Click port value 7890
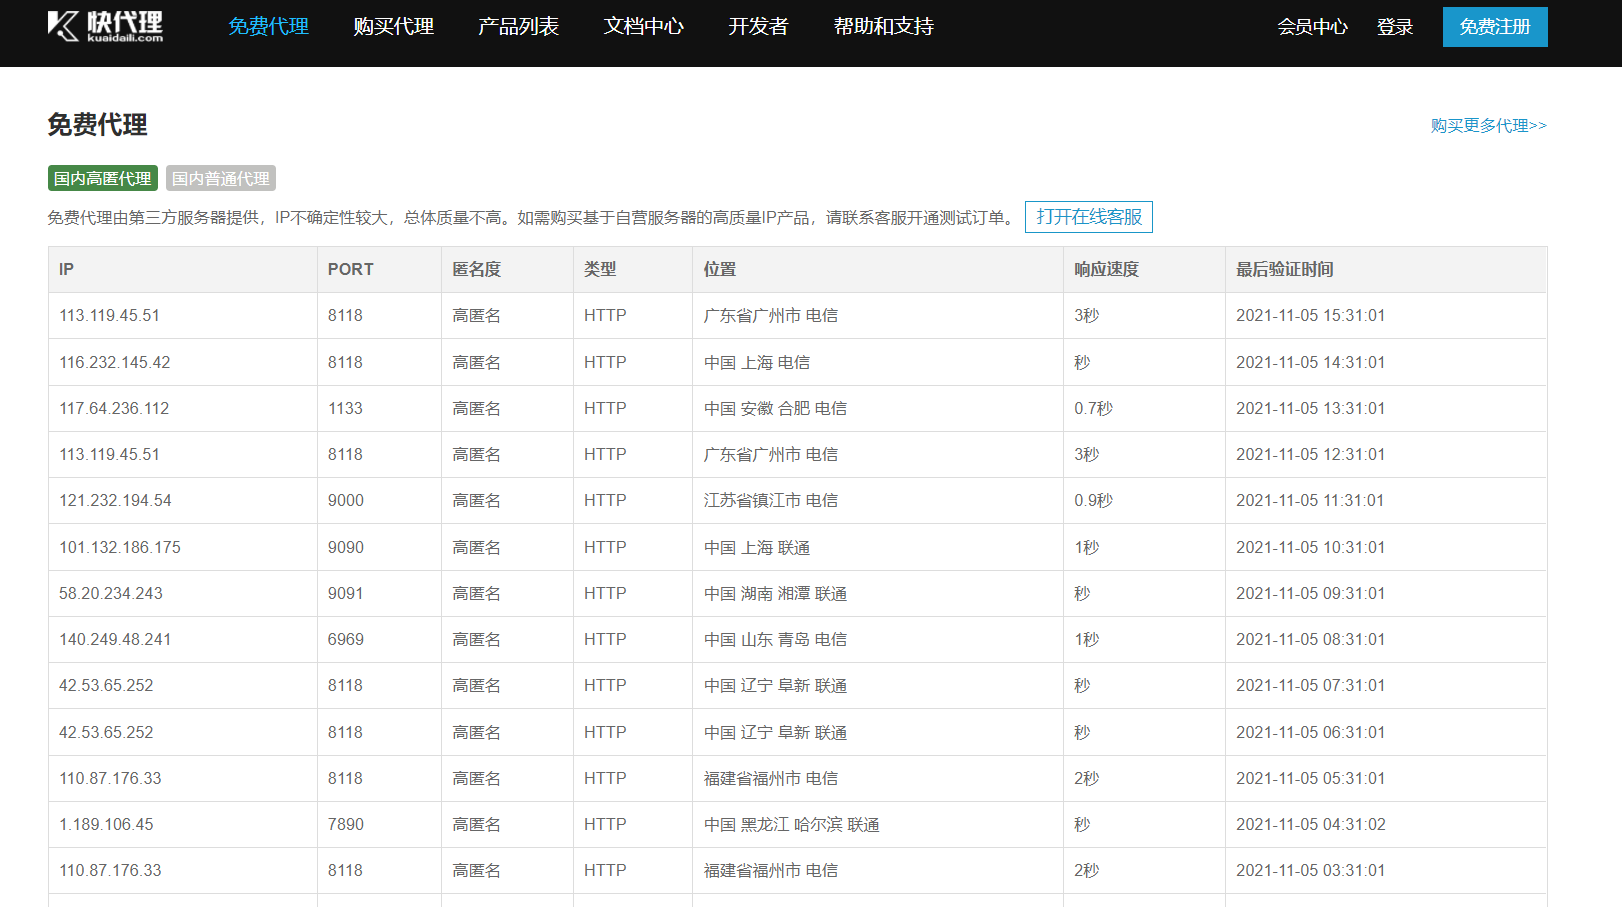1622x907 pixels. (346, 824)
